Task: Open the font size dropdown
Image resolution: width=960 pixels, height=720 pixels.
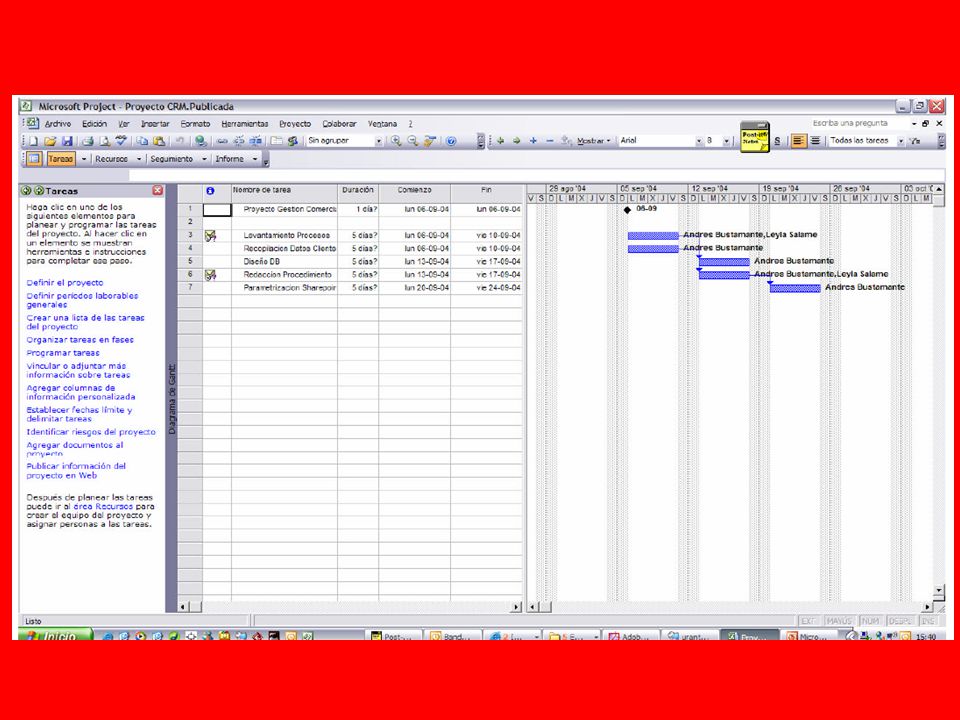Action: 727,141
